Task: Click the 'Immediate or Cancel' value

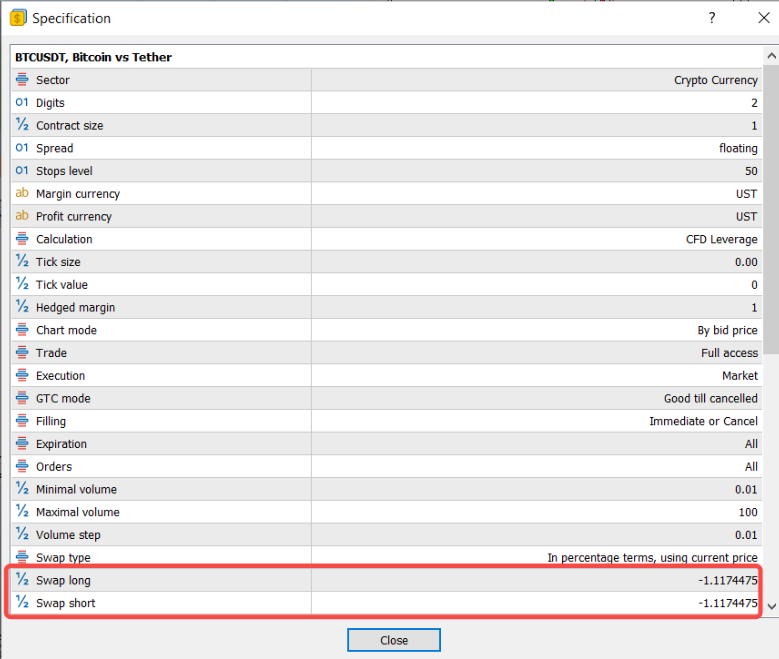Action: [703, 421]
